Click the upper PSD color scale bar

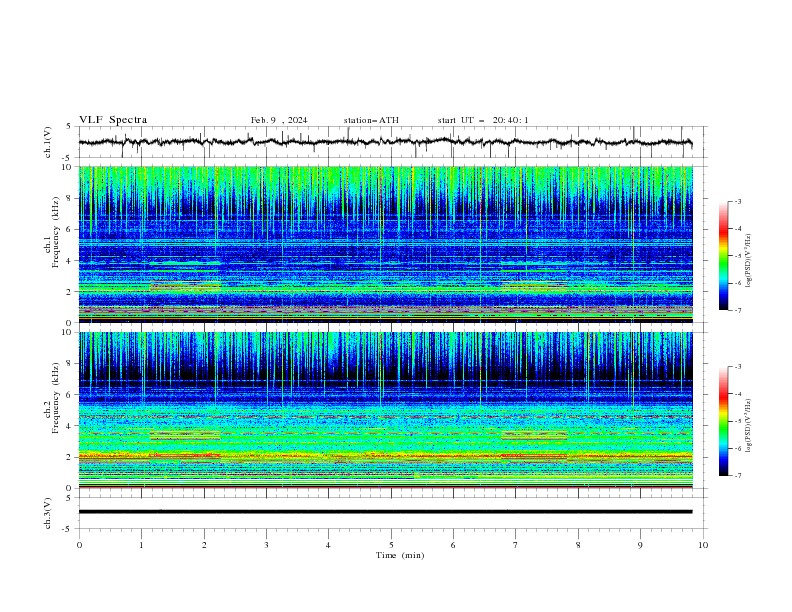coord(724,256)
